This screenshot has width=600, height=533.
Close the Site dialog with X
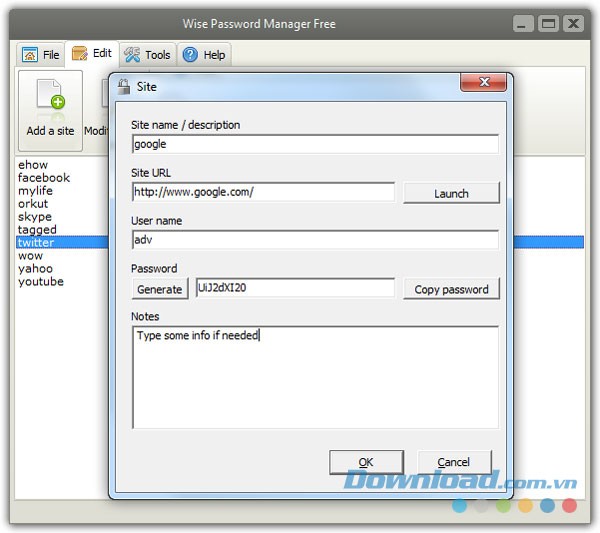484,82
